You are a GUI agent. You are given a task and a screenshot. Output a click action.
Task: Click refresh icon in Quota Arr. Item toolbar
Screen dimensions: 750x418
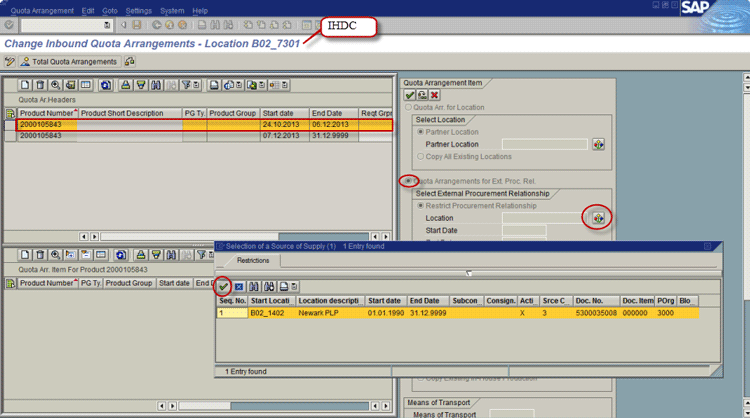(121, 255)
